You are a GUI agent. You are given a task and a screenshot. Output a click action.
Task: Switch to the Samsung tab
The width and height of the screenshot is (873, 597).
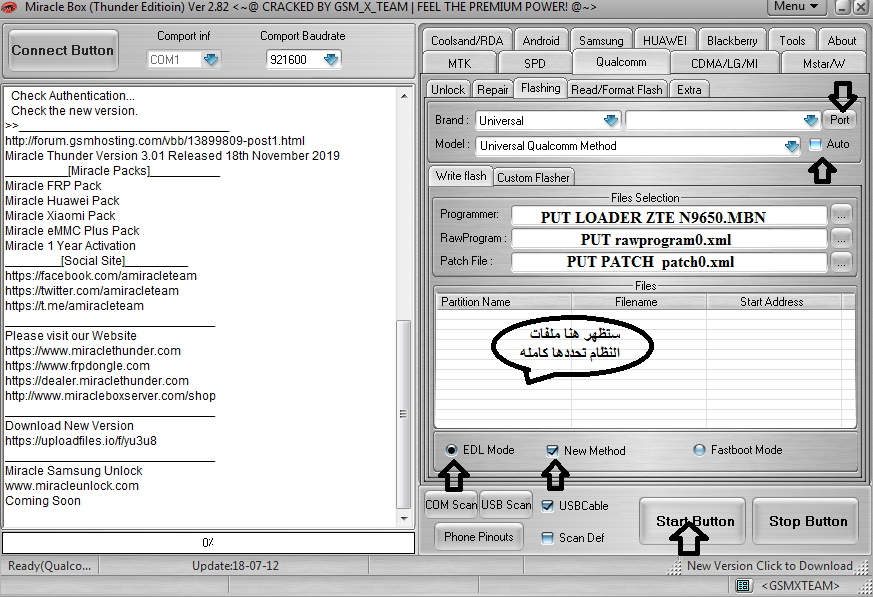point(601,41)
